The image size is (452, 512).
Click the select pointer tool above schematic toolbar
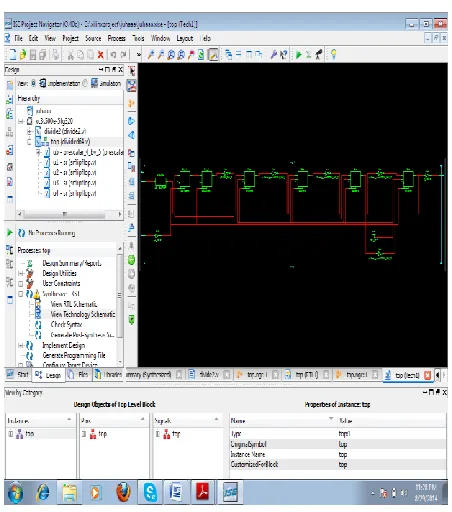[x=132, y=71]
